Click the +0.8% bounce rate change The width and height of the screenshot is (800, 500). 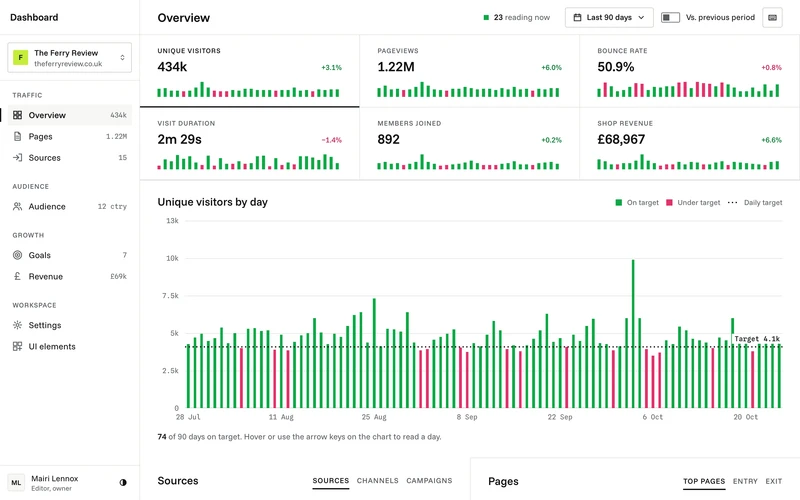771,67
